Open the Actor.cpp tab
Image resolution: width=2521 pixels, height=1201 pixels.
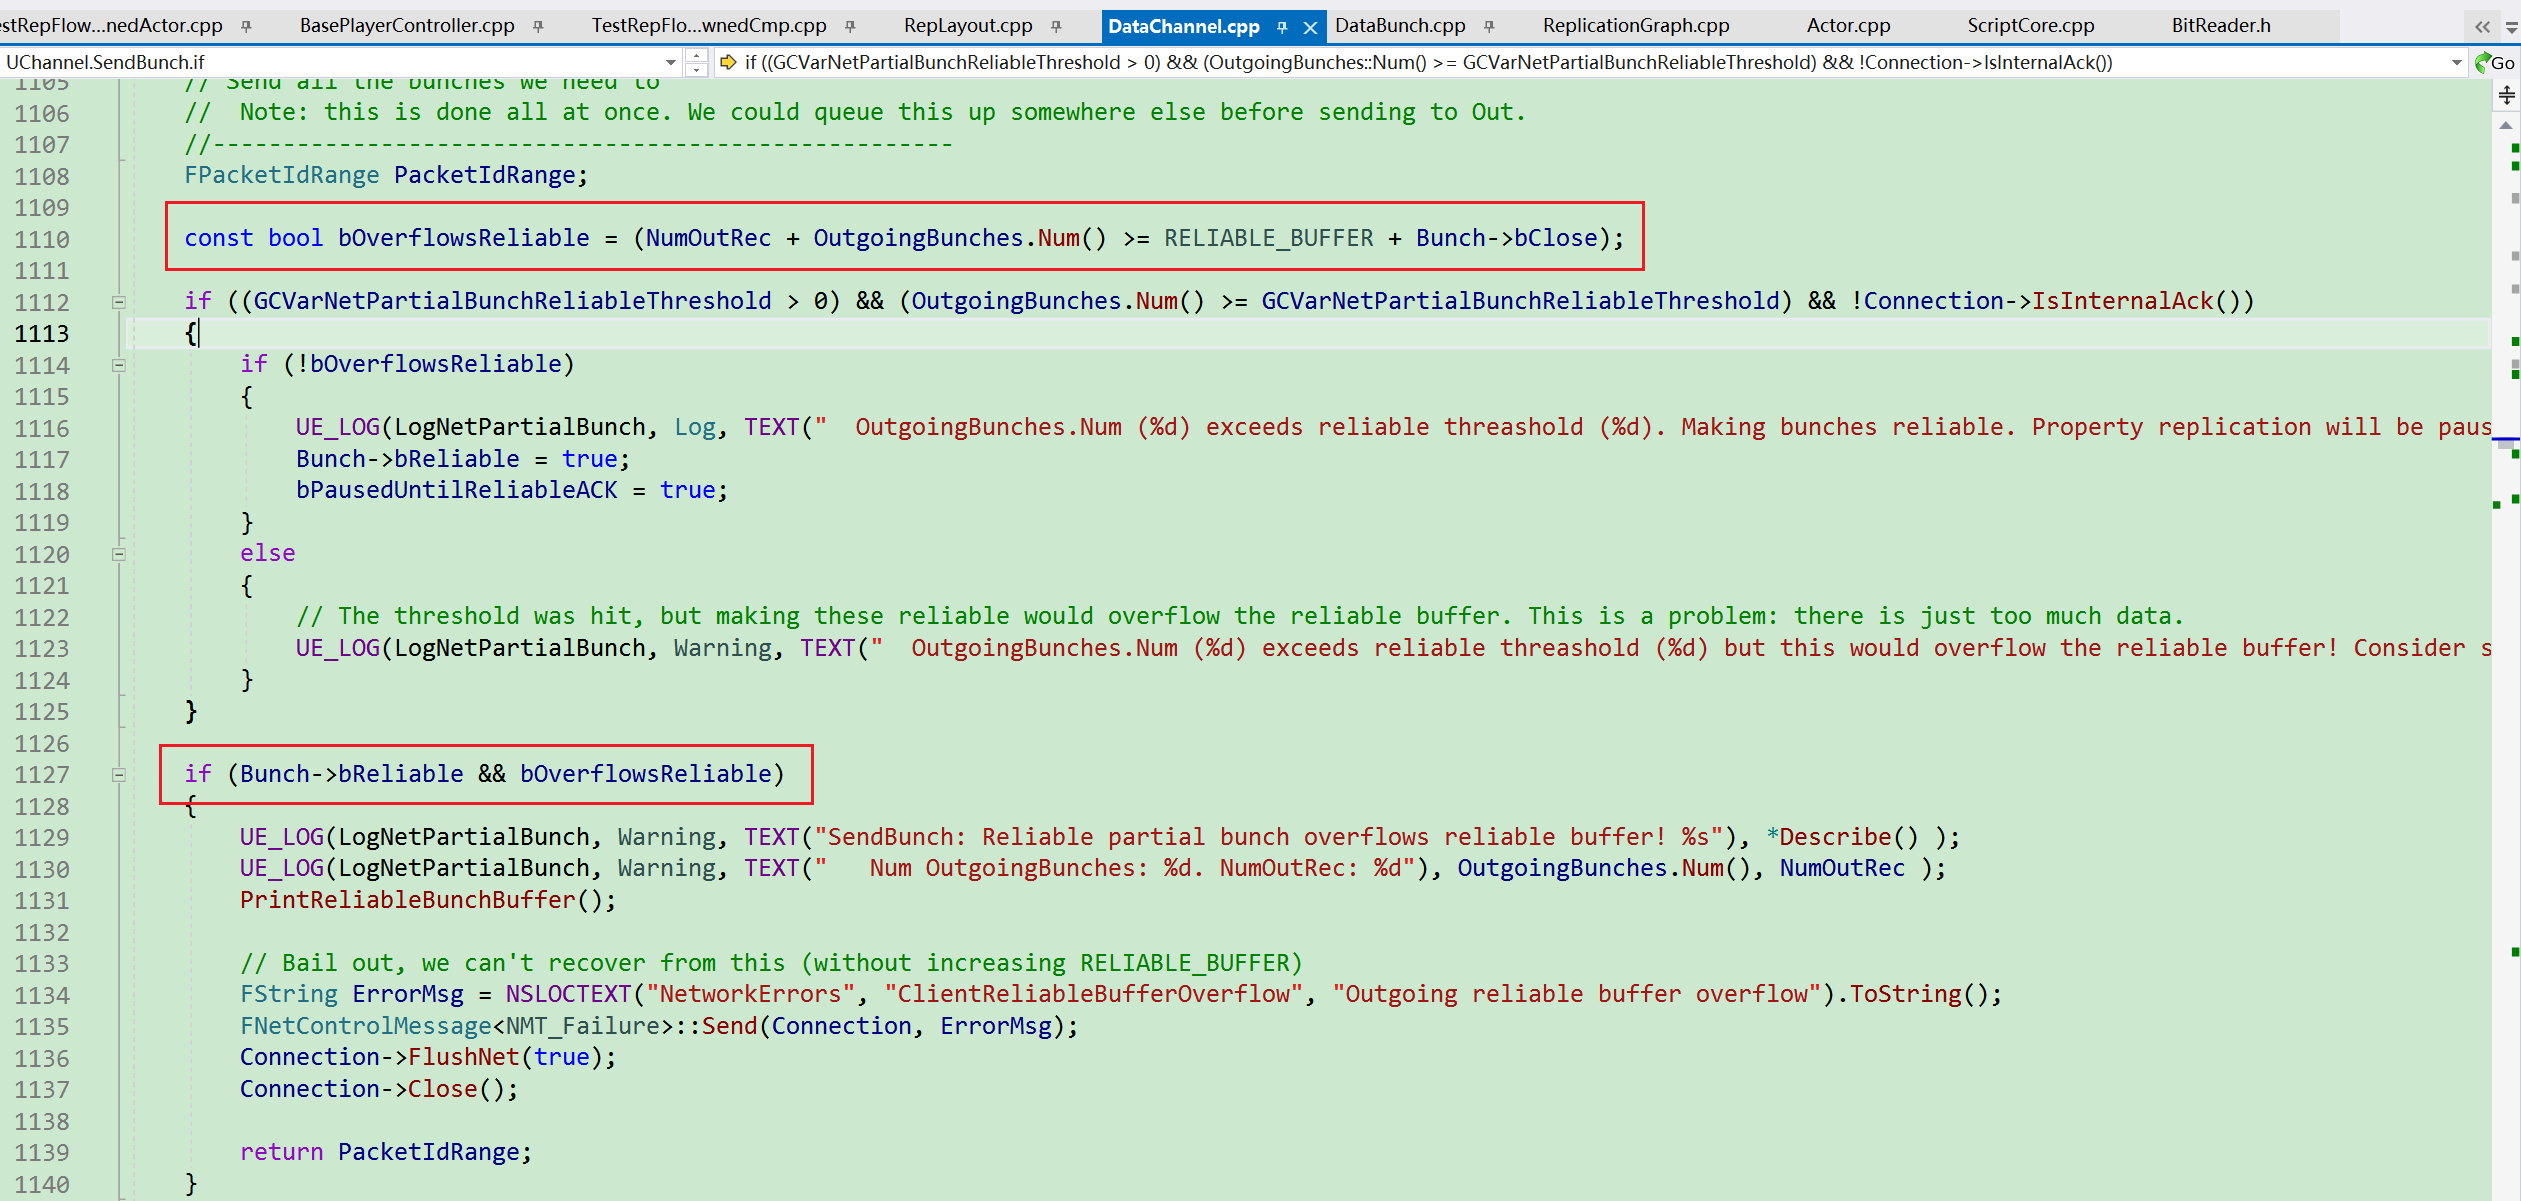click(1848, 26)
